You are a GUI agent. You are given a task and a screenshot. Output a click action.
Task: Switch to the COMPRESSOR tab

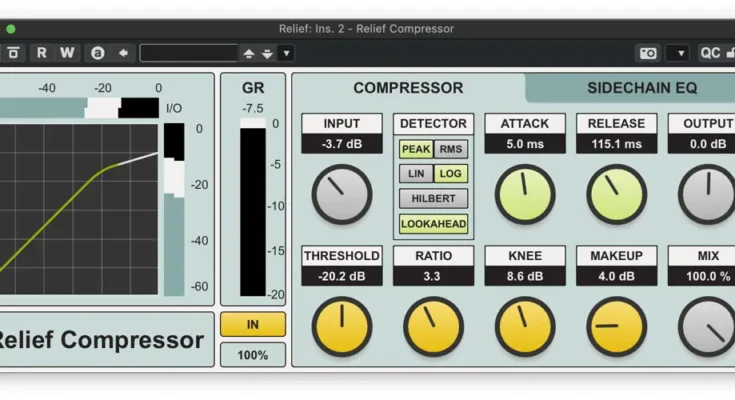point(408,88)
